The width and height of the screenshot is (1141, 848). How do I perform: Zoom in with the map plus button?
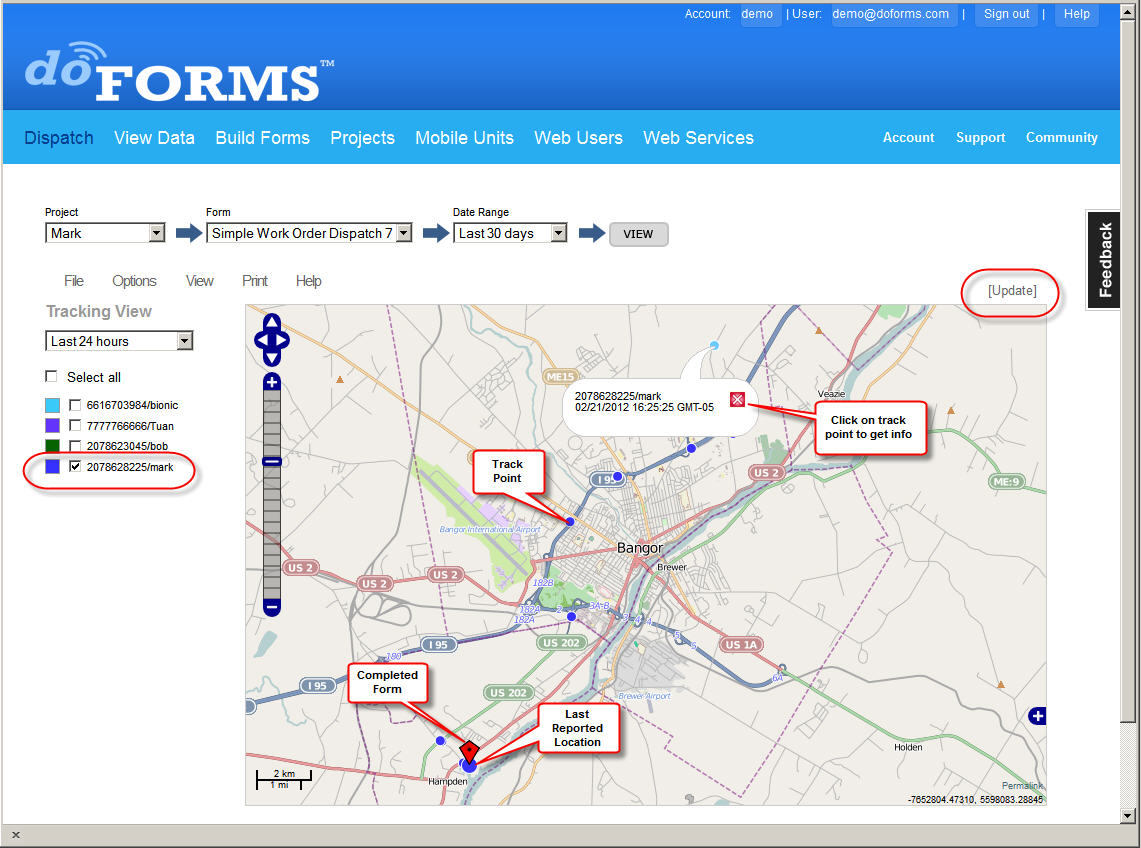coord(271,382)
